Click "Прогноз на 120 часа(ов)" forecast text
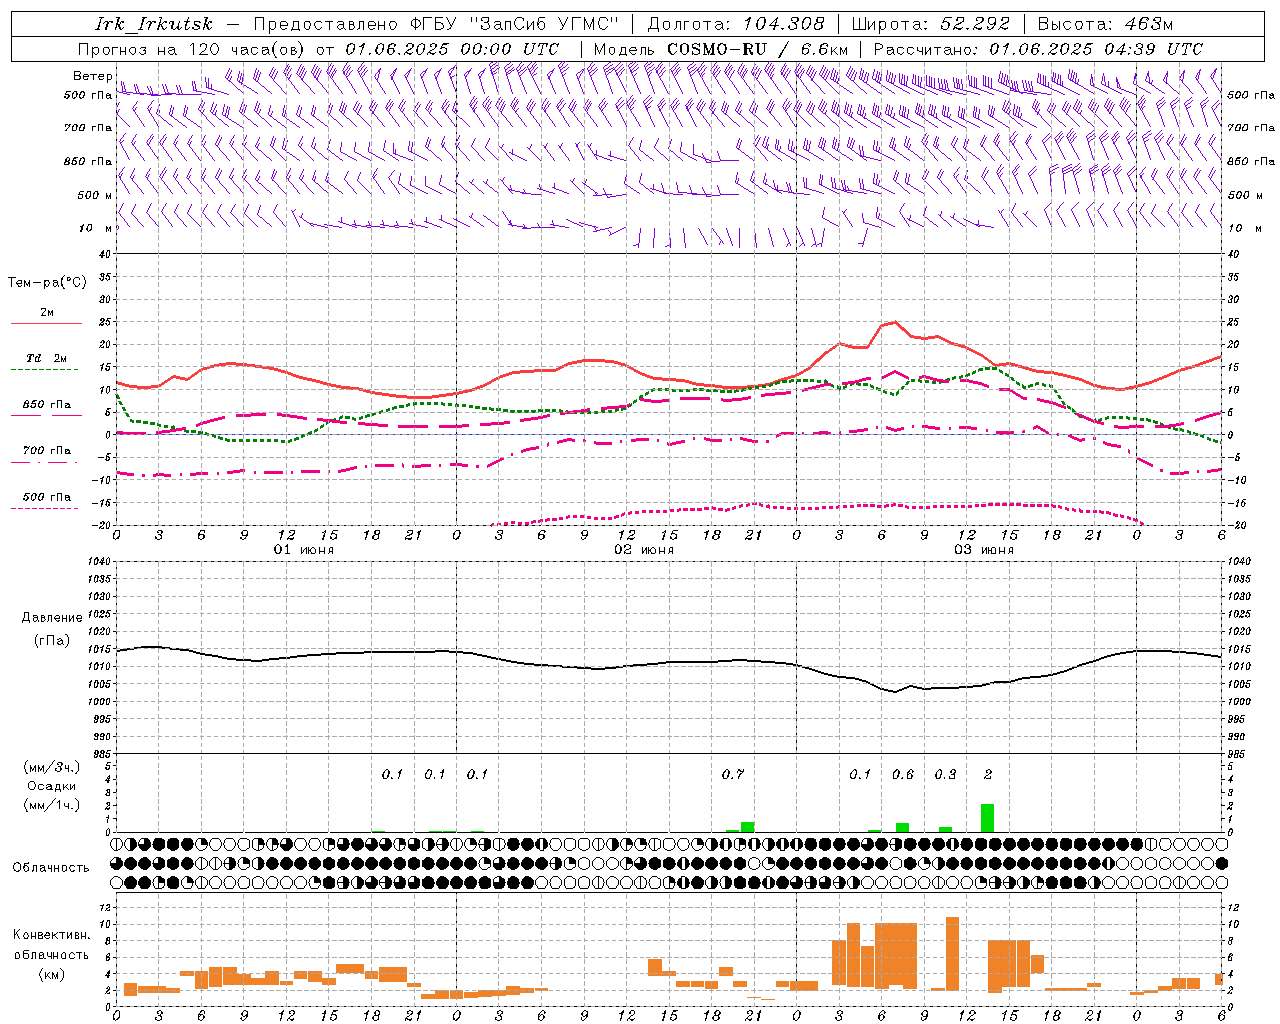The image size is (1280, 1024). click(193, 49)
